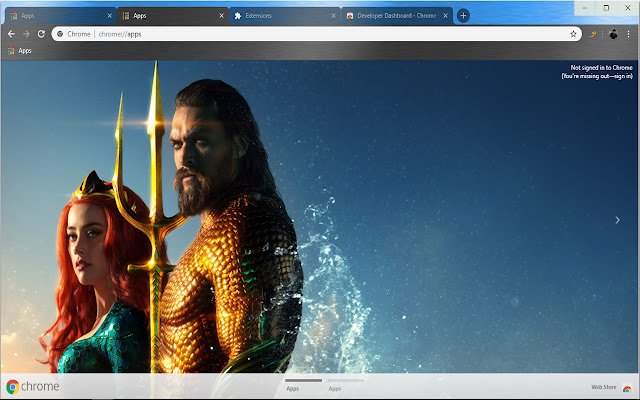Reload the chrome://apps page
640x400 pixels.
coord(41,34)
